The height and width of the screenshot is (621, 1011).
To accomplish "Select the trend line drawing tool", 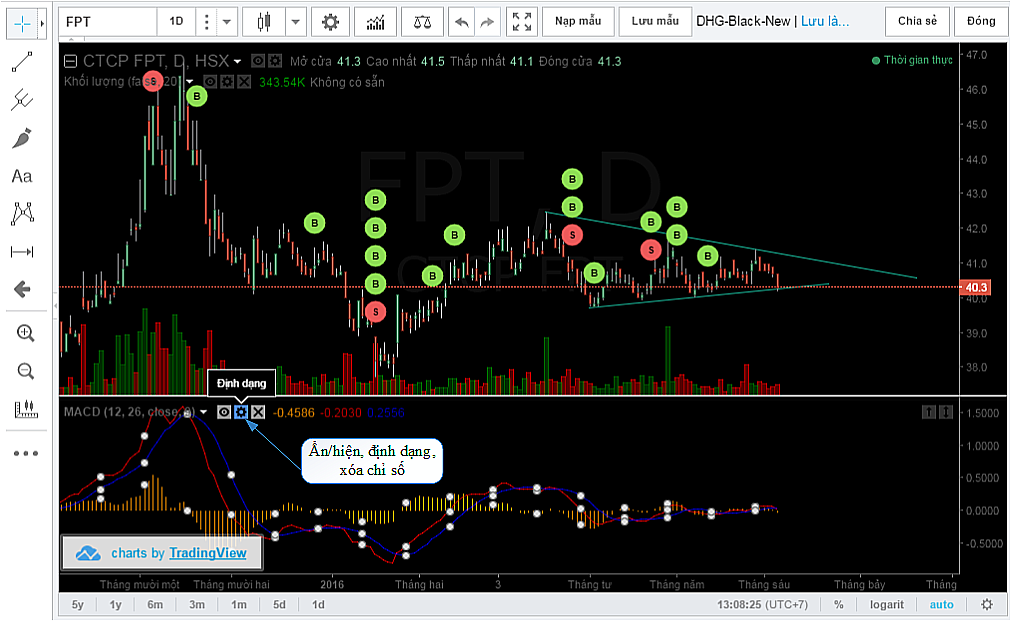I will coord(22,63).
